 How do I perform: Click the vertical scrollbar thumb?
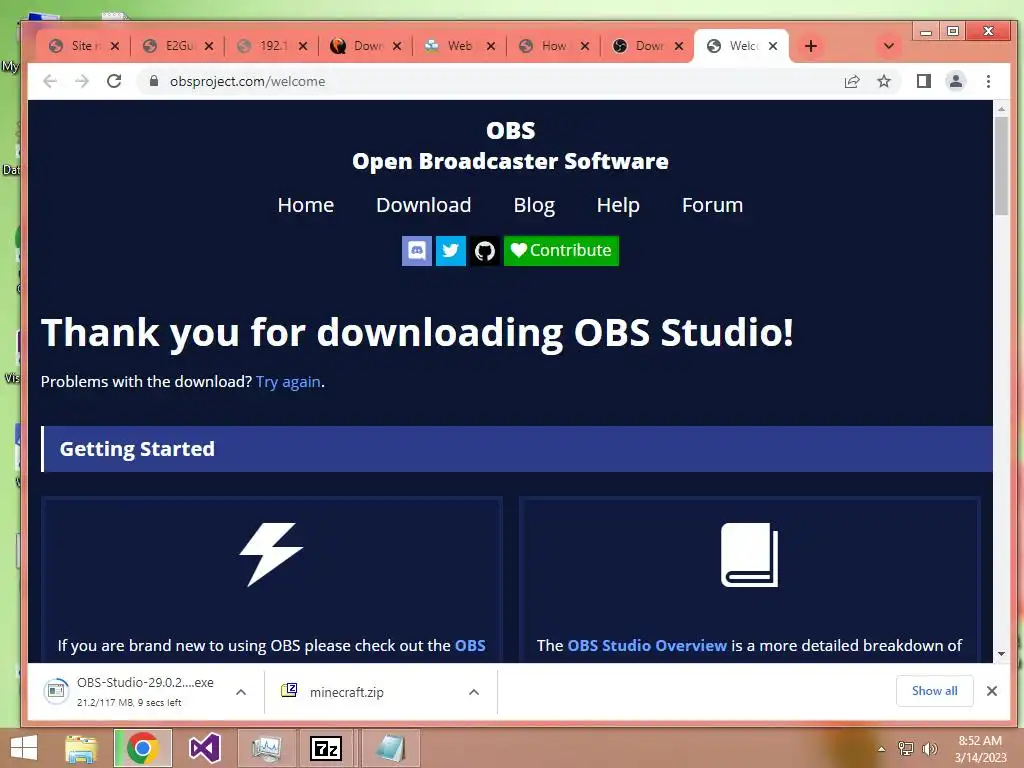point(1001,167)
